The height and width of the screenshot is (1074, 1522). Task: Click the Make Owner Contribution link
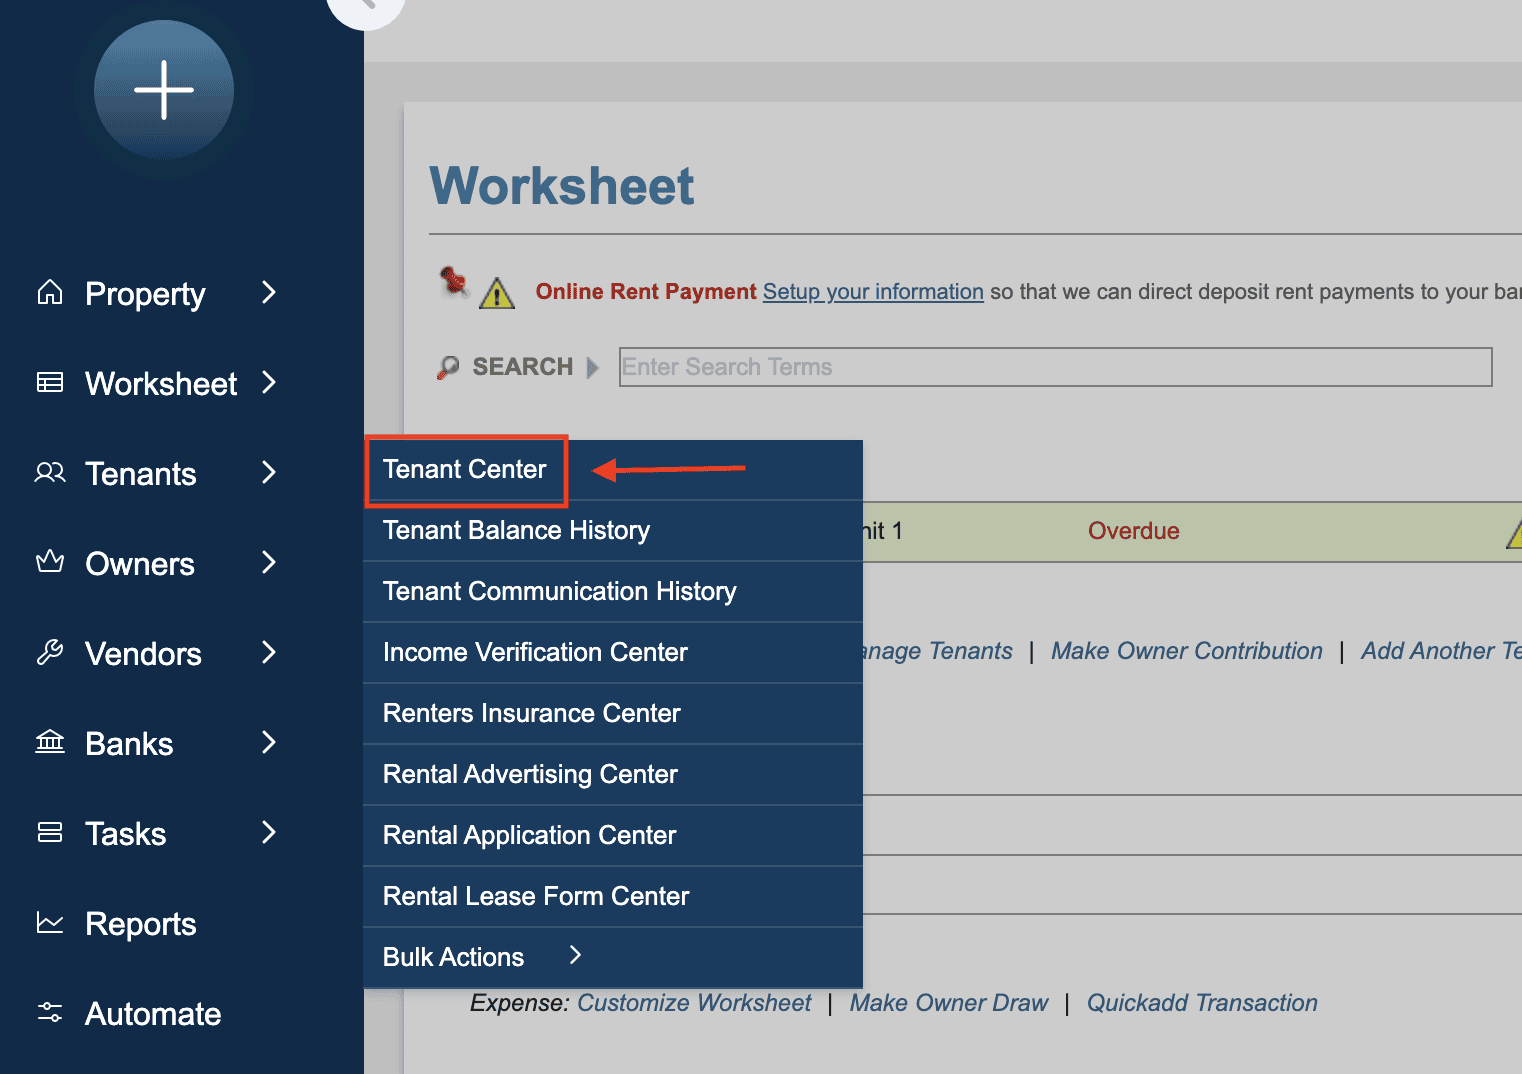click(1186, 651)
